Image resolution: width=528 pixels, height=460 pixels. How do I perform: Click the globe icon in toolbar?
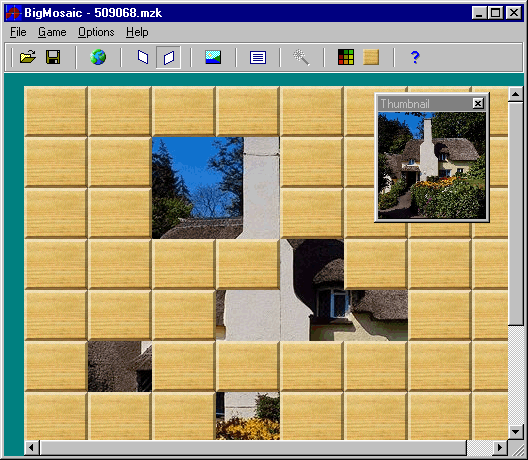pyautogui.click(x=98, y=57)
